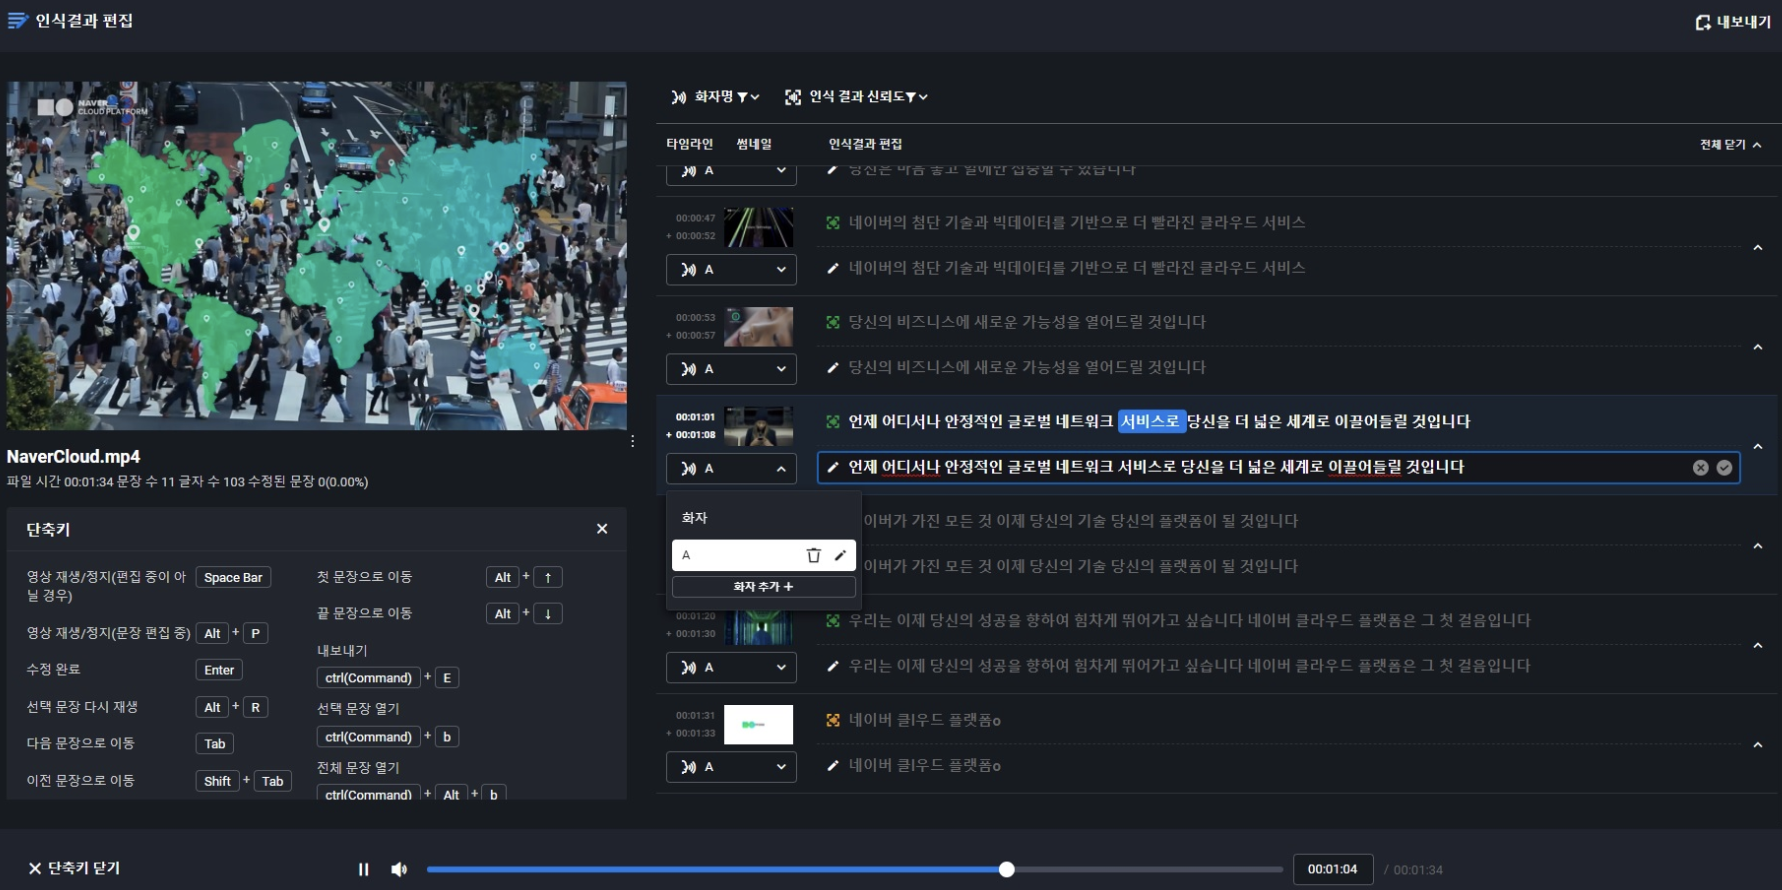Collapse the 이버가 가진 모든 것 sentence row
The image size is (1782, 890).
tap(1757, 546)
